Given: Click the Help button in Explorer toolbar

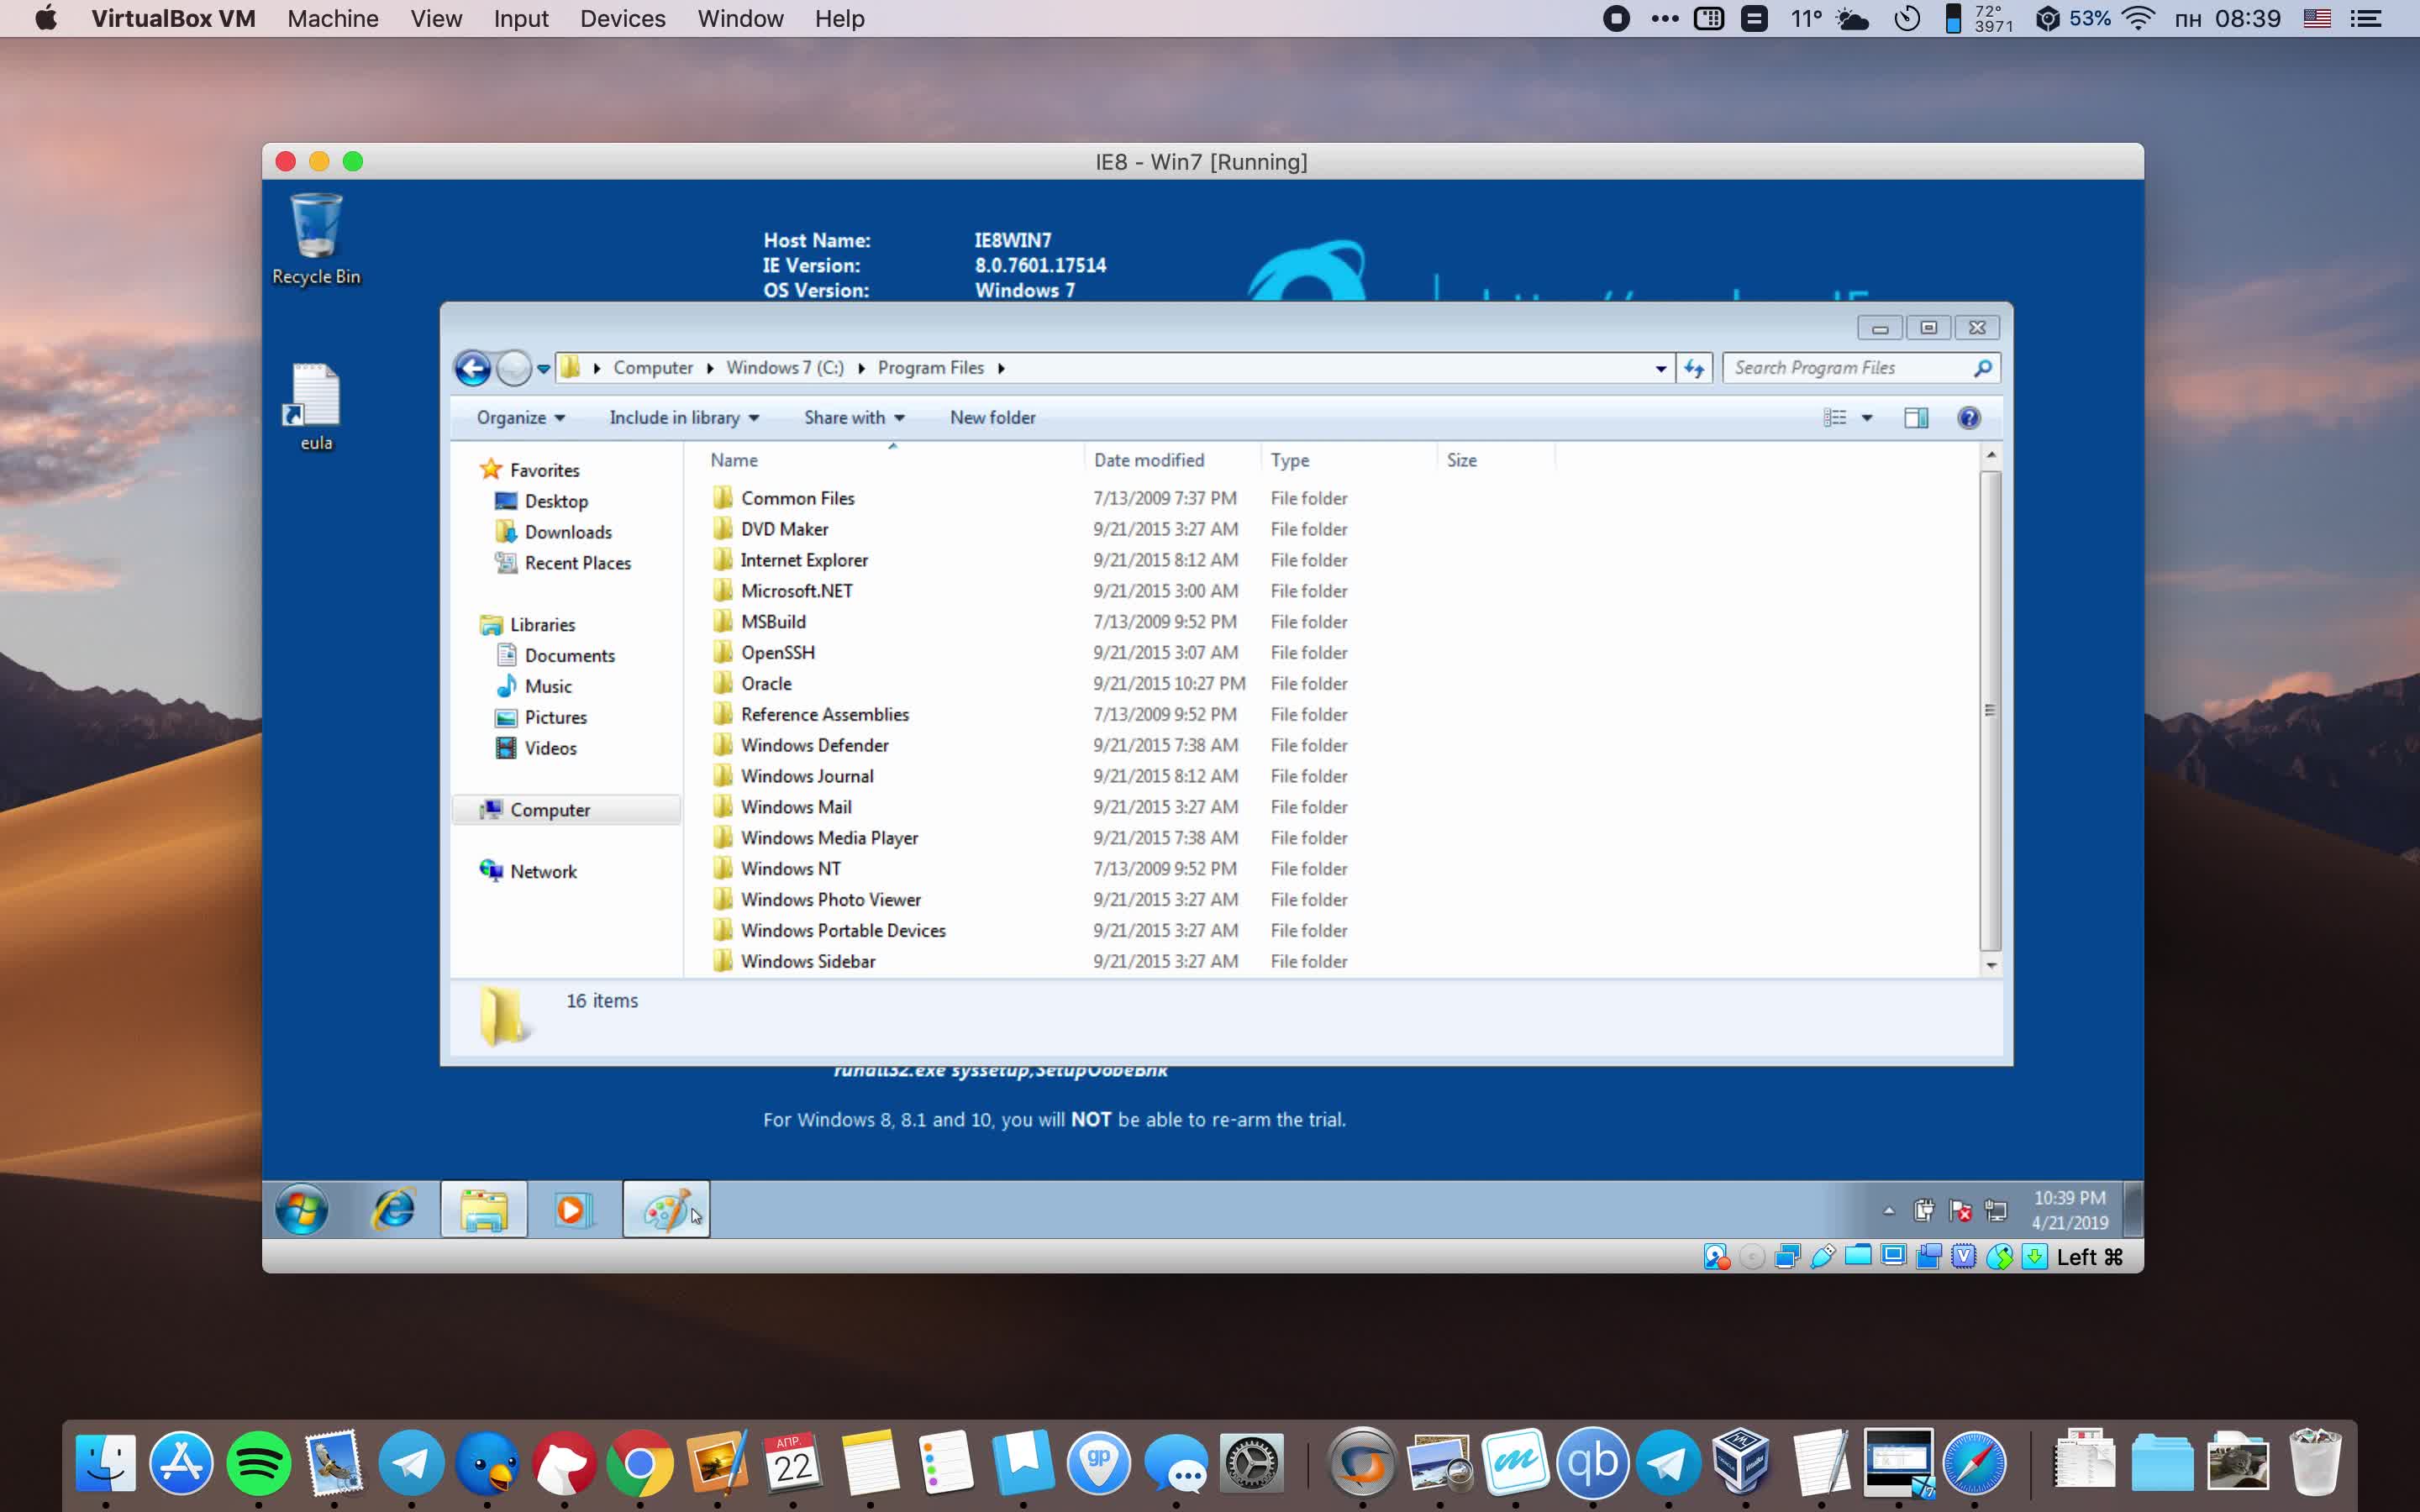Looking at the screenshot, I should pyautogui.click(x=1969, y=418).
